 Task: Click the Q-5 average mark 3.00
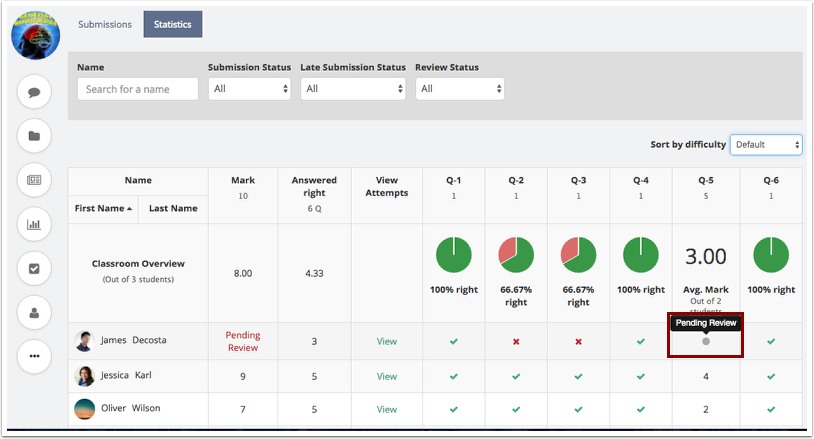tap(706, 256)
